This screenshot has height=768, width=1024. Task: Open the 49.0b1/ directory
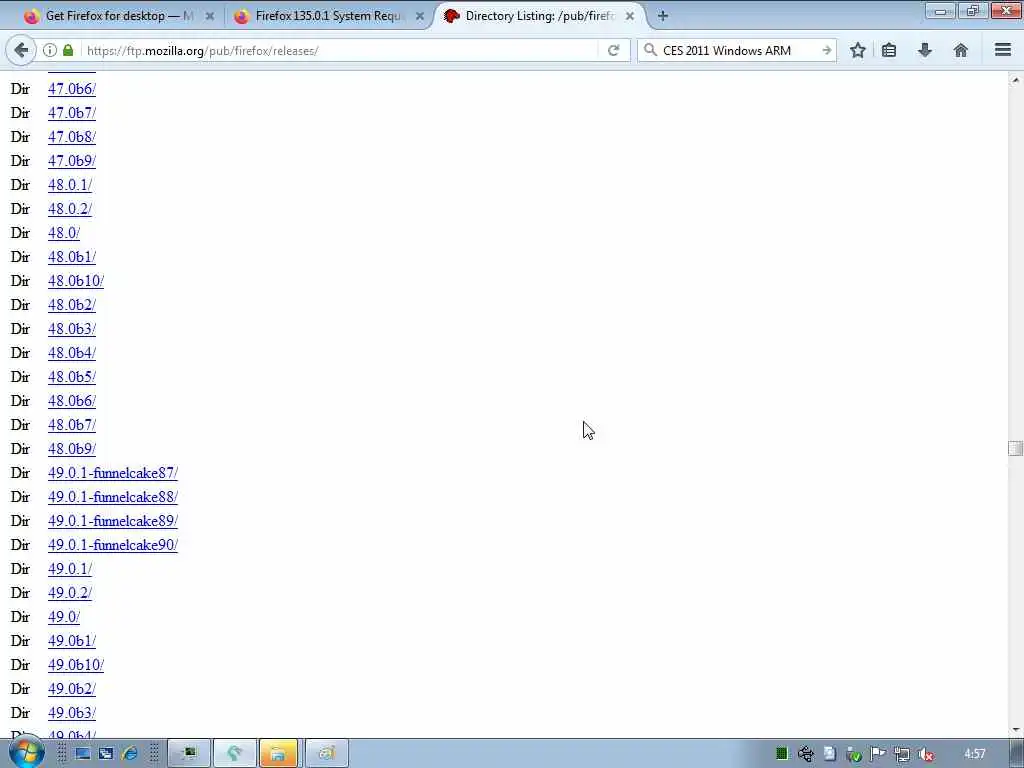point(72,641)
